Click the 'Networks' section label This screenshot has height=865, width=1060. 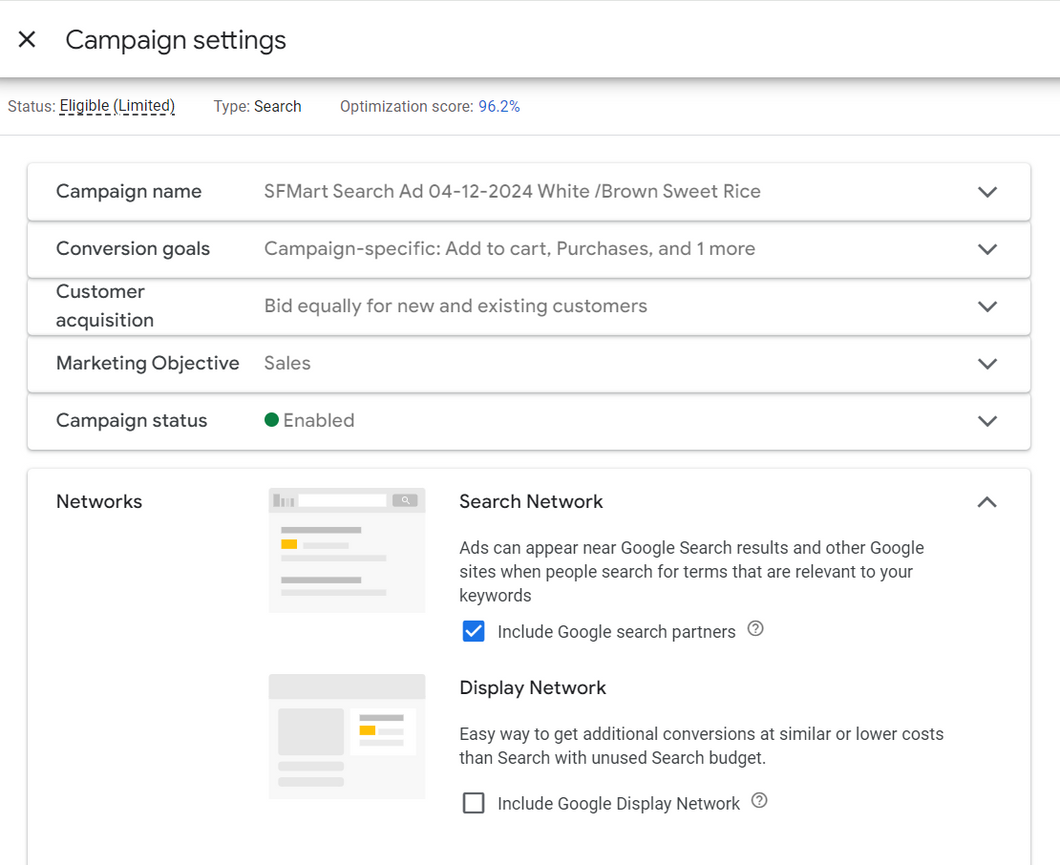coord(99,501)
